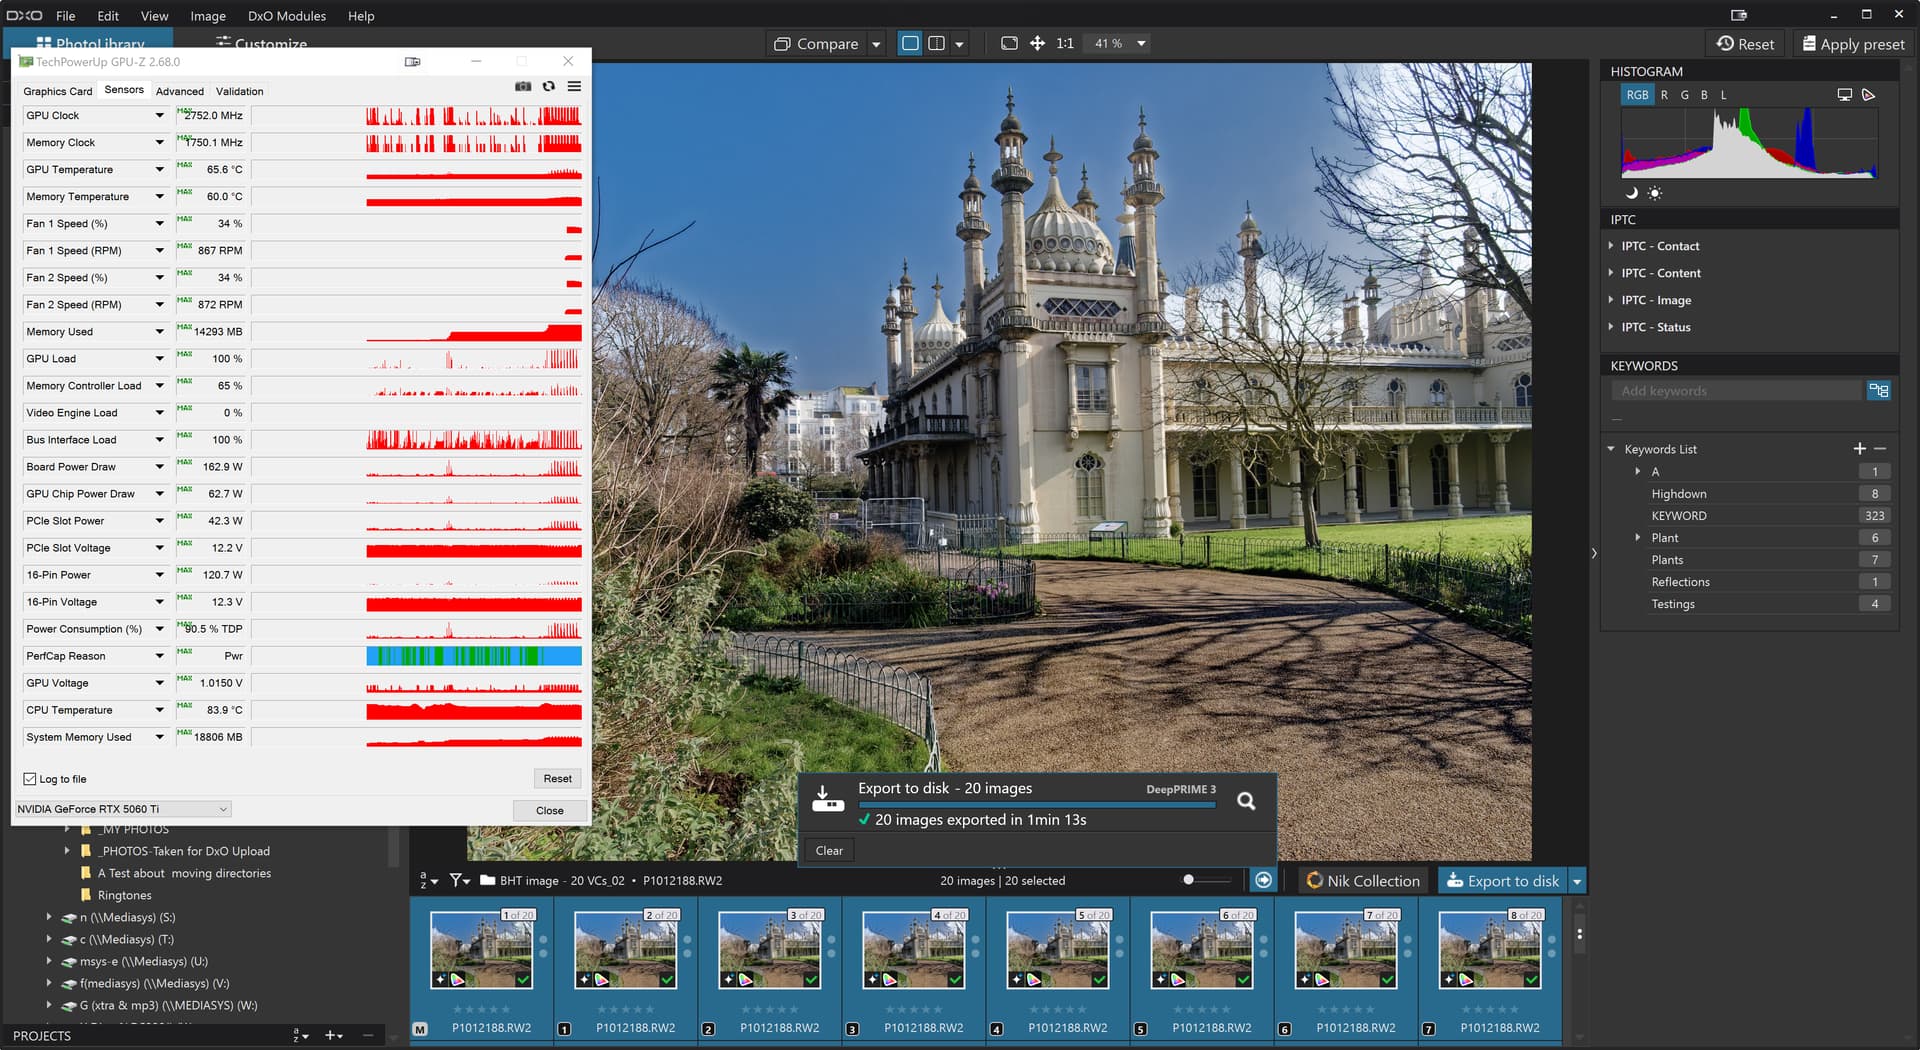
Task: Select the RGB histogram channel
Action: 1637,95
